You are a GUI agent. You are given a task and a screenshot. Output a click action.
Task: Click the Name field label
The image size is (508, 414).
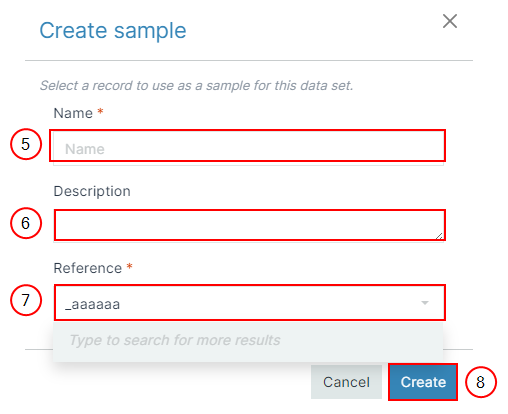(73, 113)
